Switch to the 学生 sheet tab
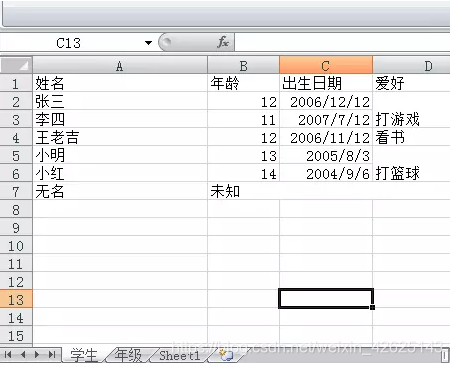453x366 pixels. click(84, 355)
